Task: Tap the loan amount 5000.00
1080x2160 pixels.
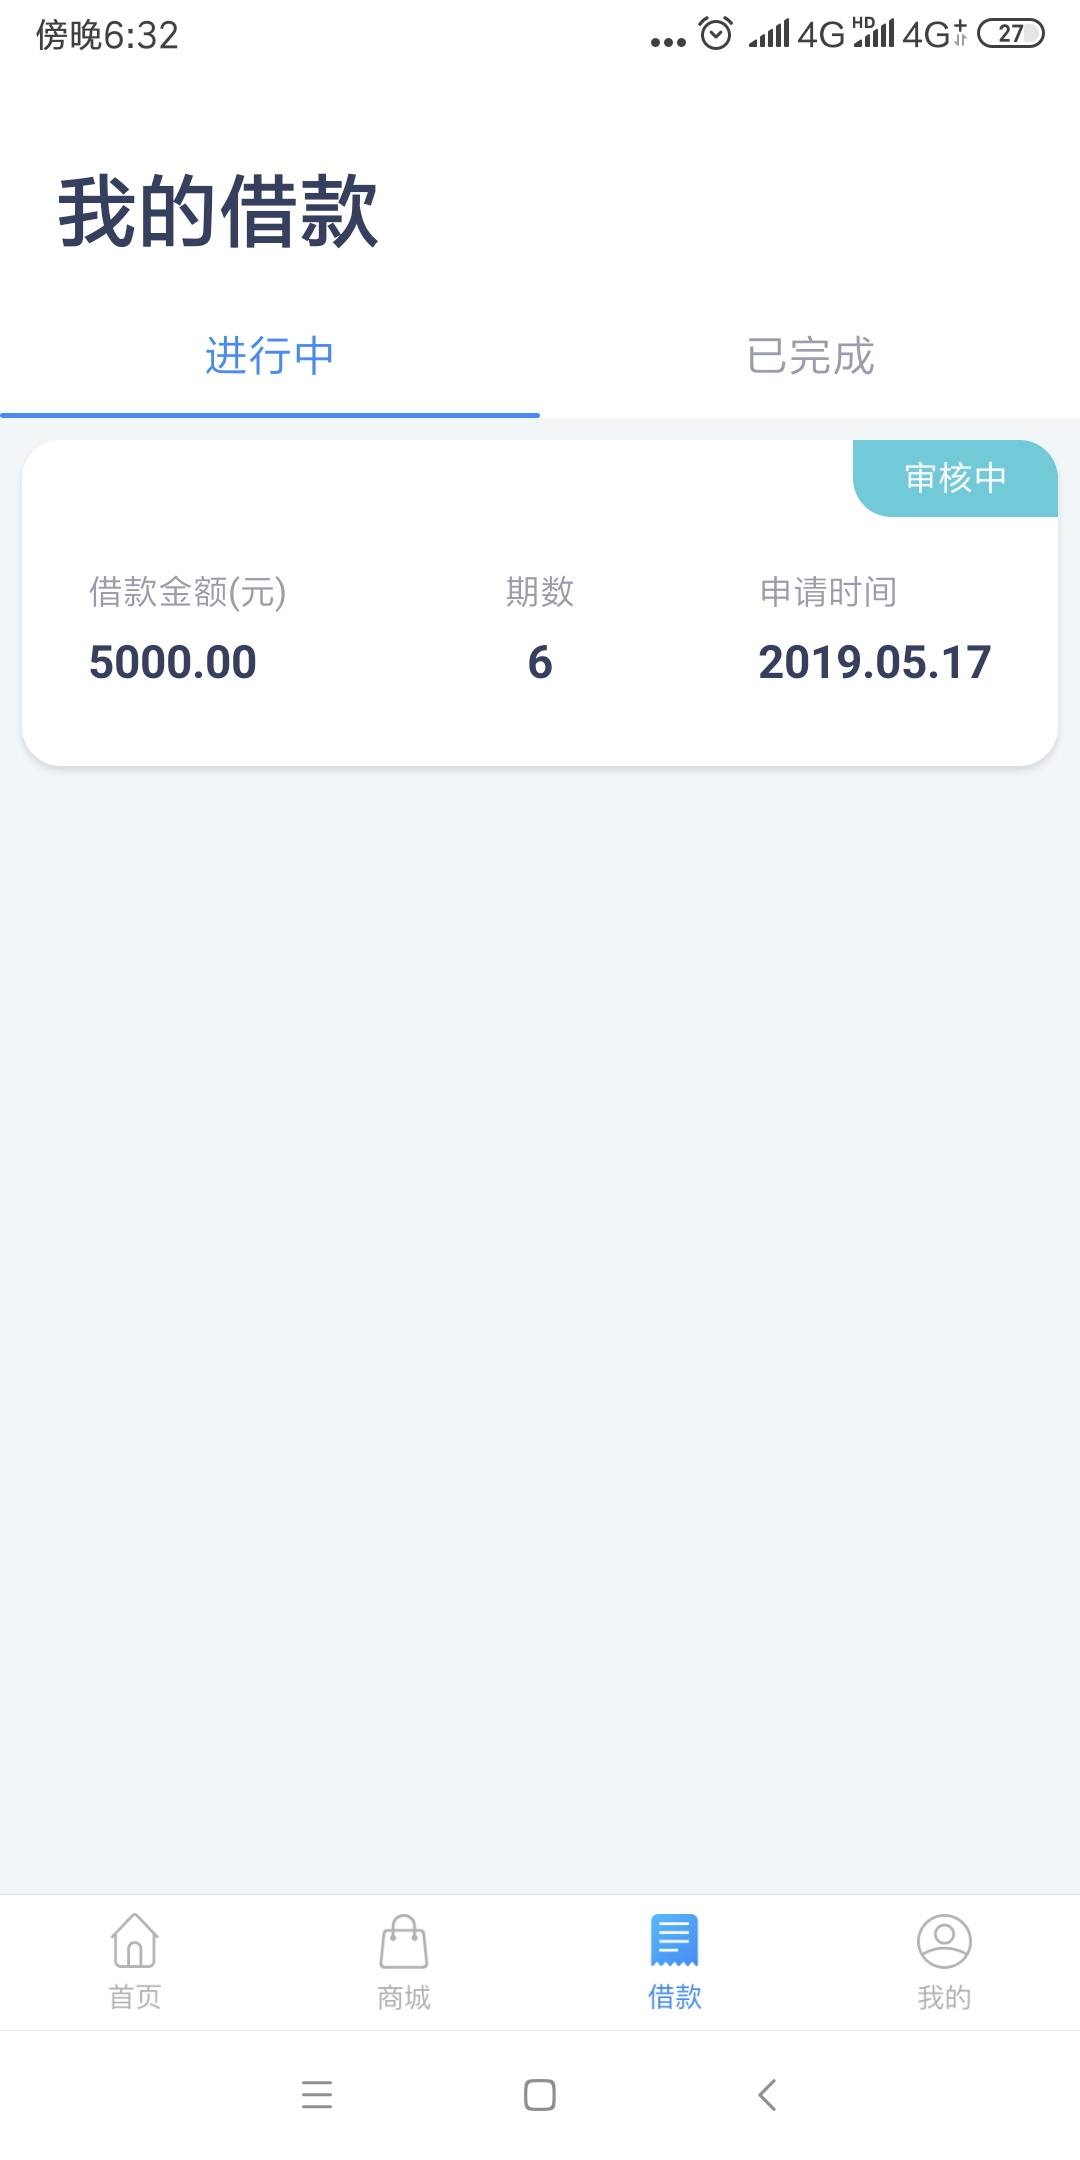Action: (x=173, y=662)
